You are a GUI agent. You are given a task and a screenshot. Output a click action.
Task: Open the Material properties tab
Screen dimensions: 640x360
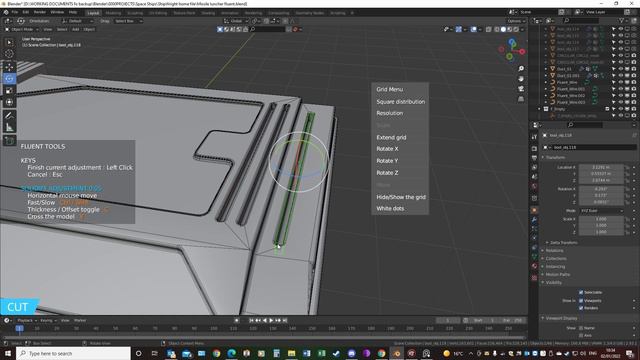point(534,266)
